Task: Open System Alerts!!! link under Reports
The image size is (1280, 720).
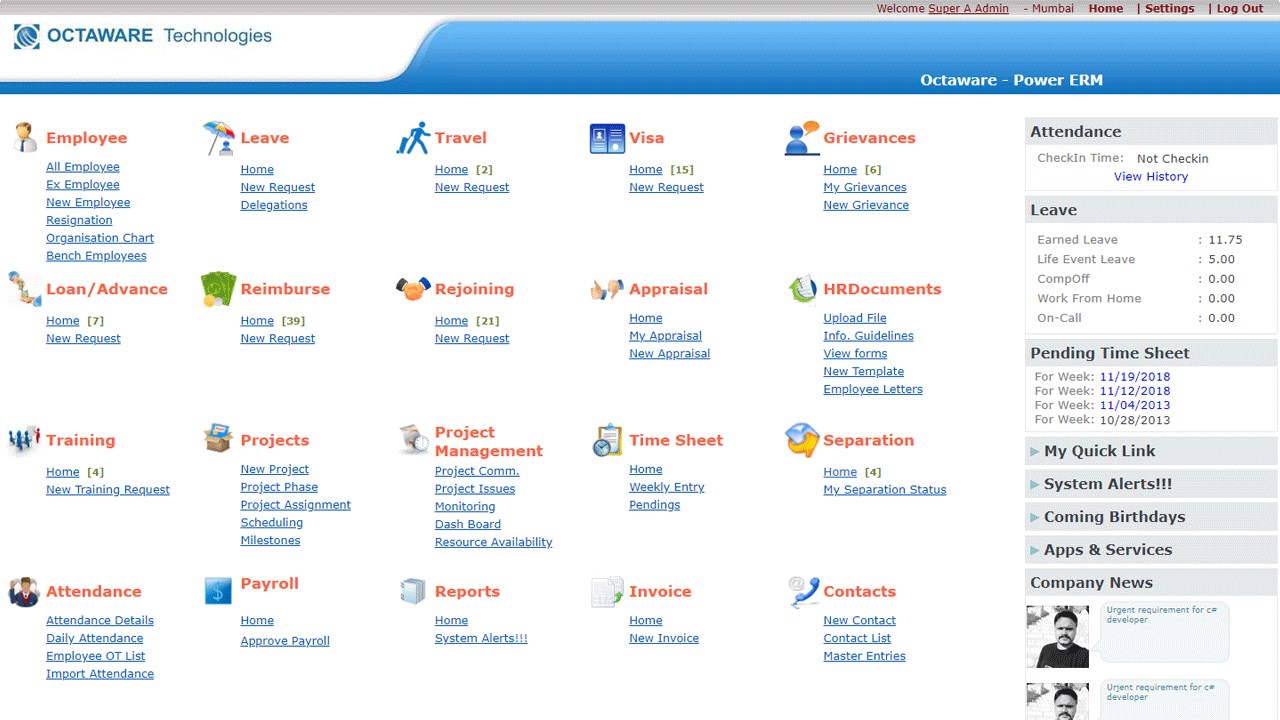Action: click(481, 638)
